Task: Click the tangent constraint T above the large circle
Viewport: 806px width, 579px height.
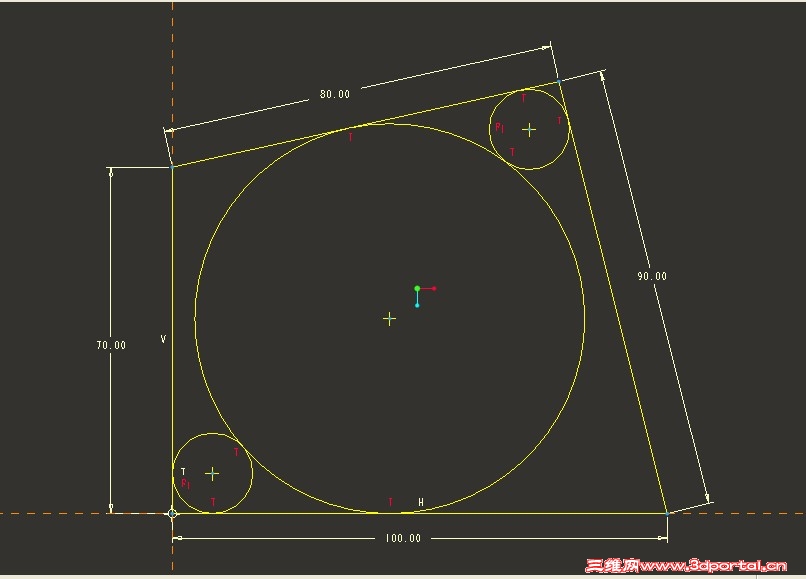Action: [x=350, y=135]
